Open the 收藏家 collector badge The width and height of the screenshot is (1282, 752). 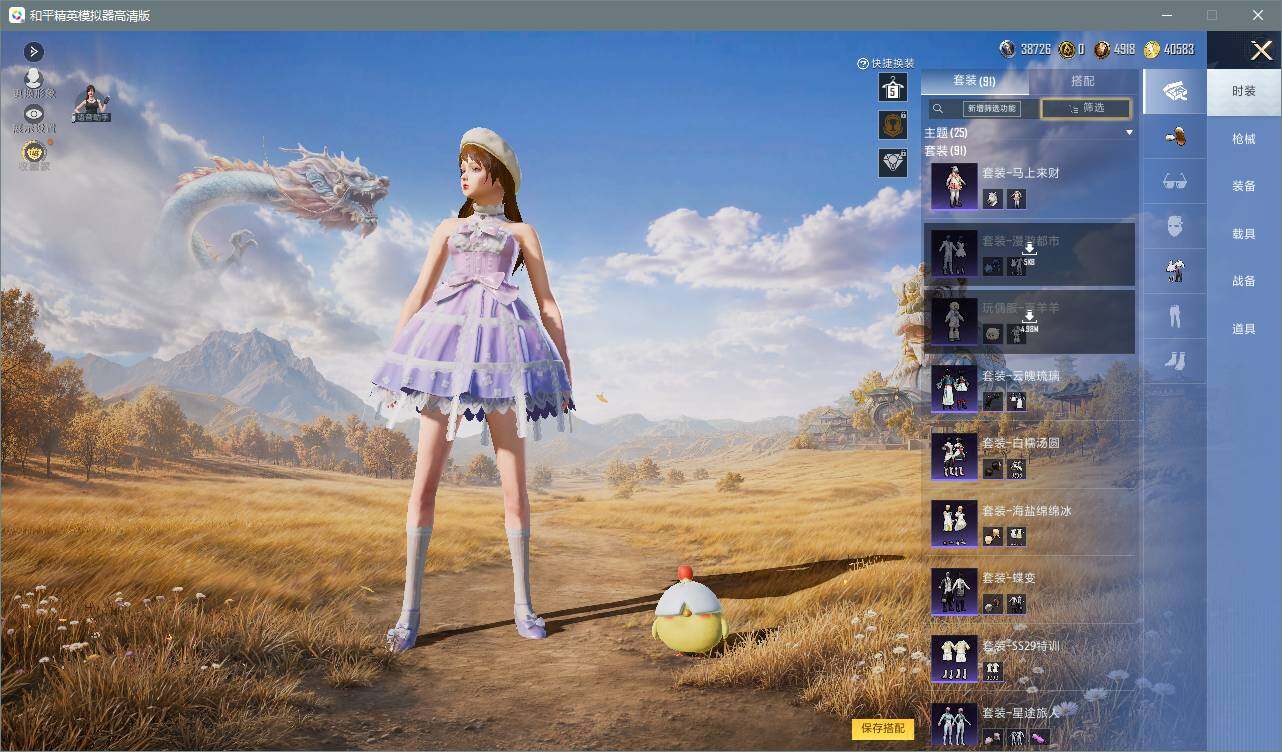coord(34,155)
